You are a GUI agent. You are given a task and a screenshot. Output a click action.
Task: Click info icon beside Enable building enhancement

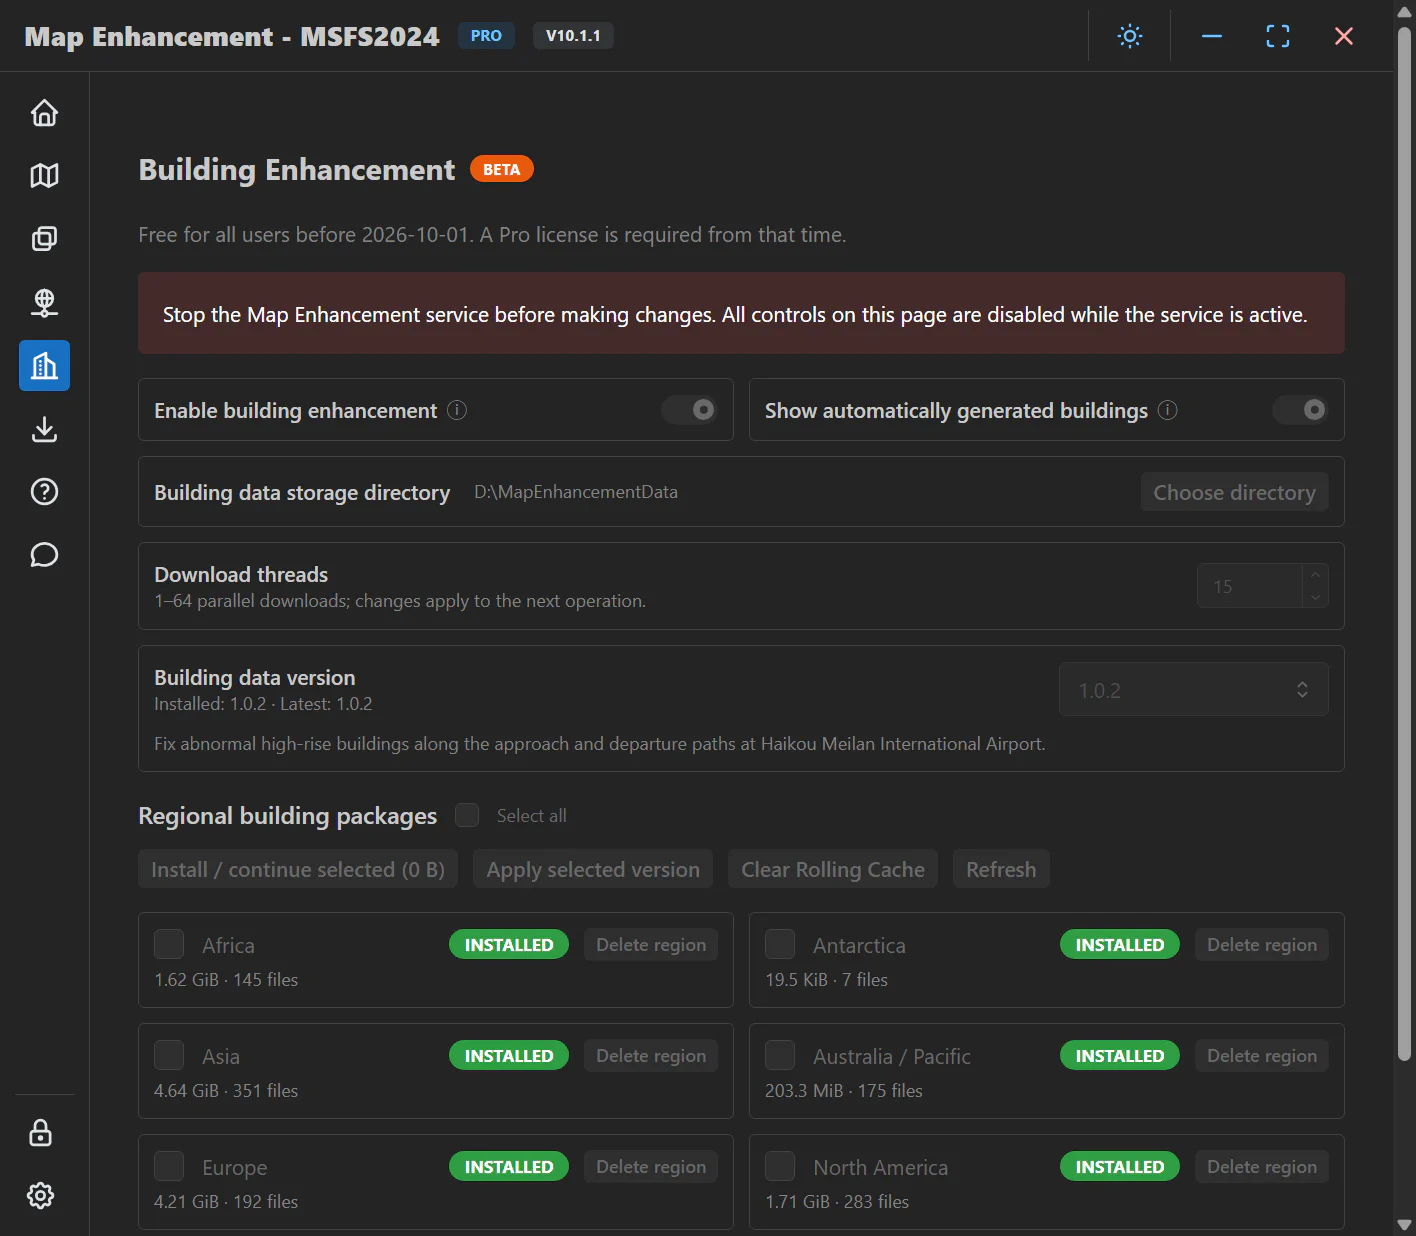(457, 410)
